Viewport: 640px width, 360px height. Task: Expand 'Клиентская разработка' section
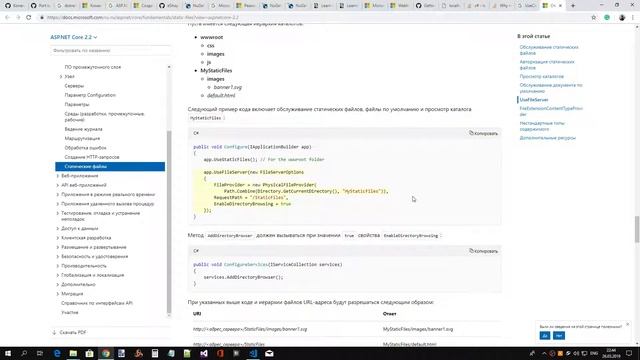58,238
